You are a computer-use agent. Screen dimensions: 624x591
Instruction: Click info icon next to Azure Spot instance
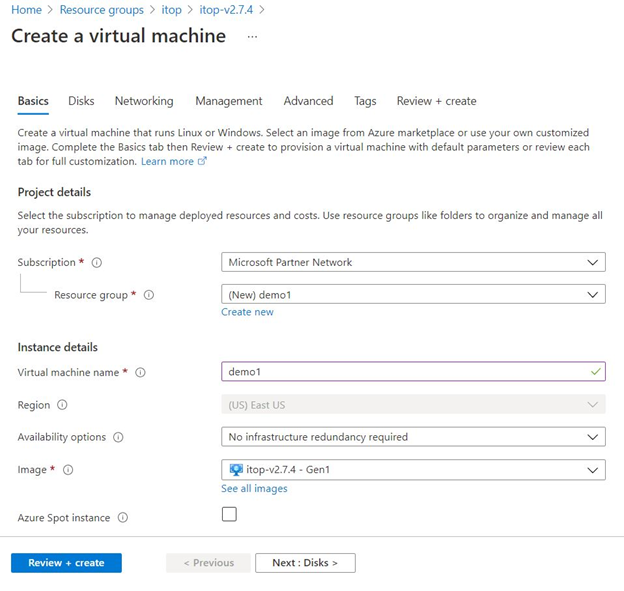pyautogui.click(x=123, y=518)
